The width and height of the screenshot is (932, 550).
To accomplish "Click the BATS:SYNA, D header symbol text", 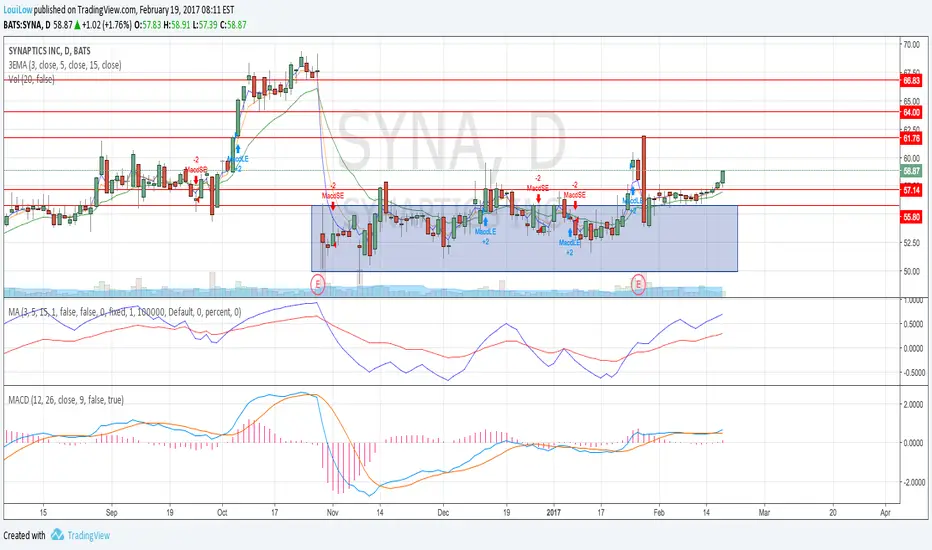I will [27, 25].
